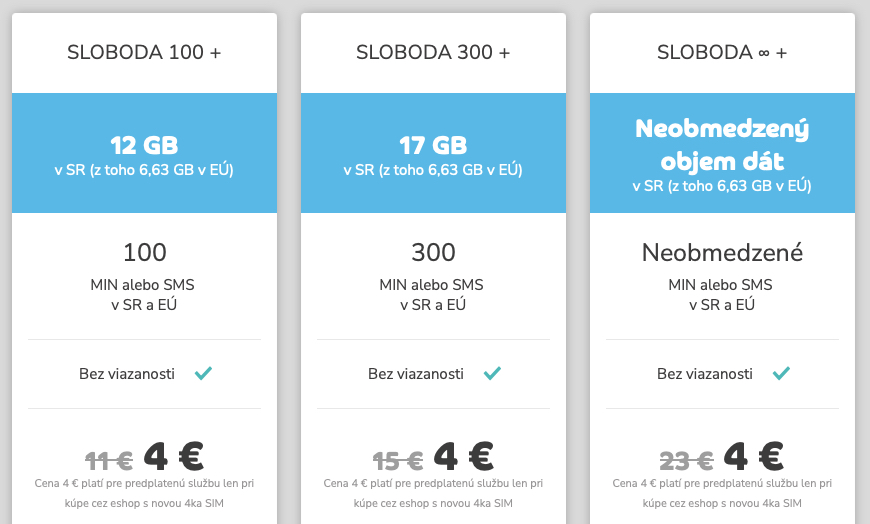Click Bez viazanosti label in the first card
This screenshot has height=524, width=870.
point(127,374)
